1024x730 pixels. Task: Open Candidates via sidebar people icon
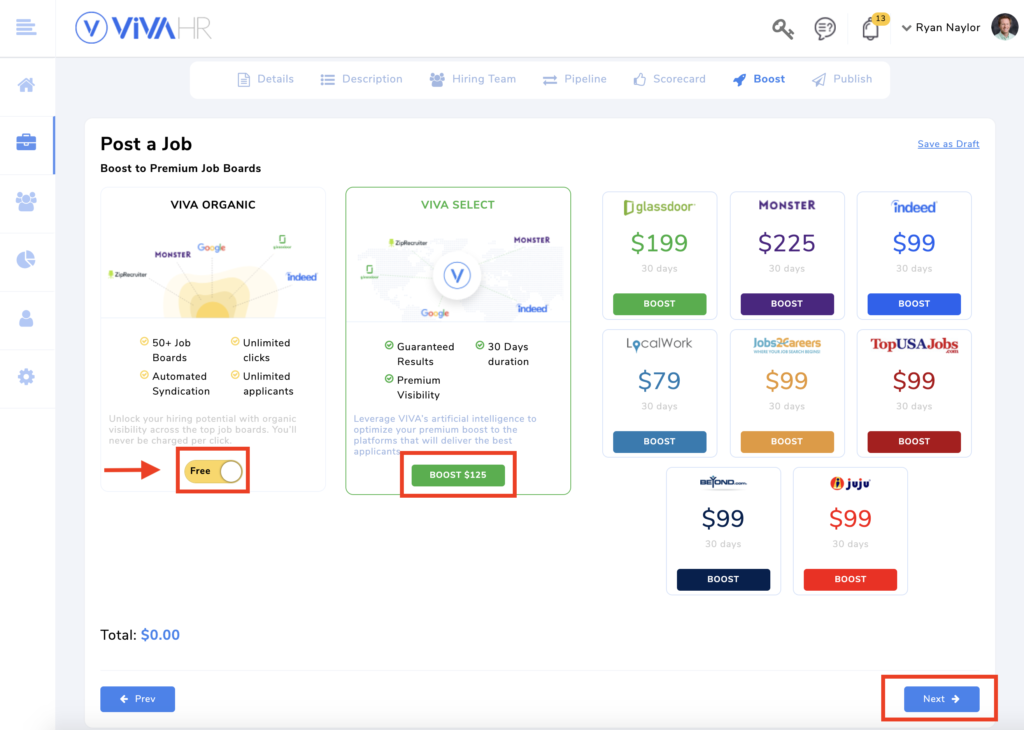[26, 201]
